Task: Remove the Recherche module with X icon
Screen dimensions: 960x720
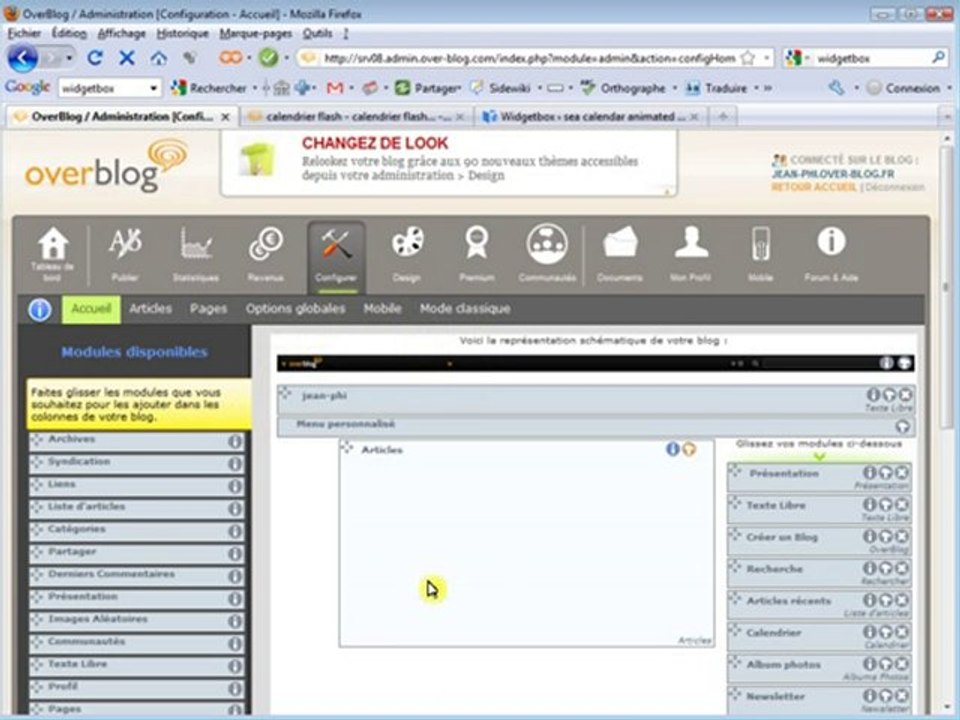Action: 902,568
